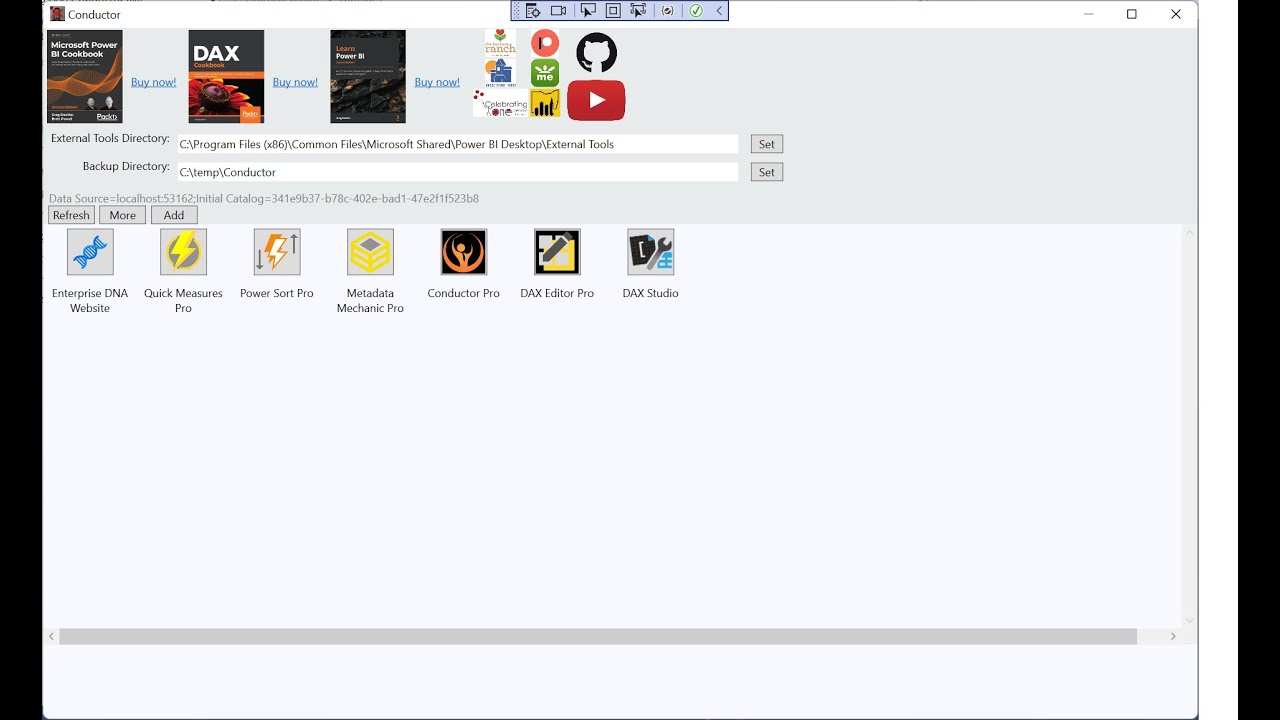Launch Enterprise DNA Website tool icon
Image resolution: width=1280 pixels, height=720 pixels.
pyautogui.click(x=90, y=252)
